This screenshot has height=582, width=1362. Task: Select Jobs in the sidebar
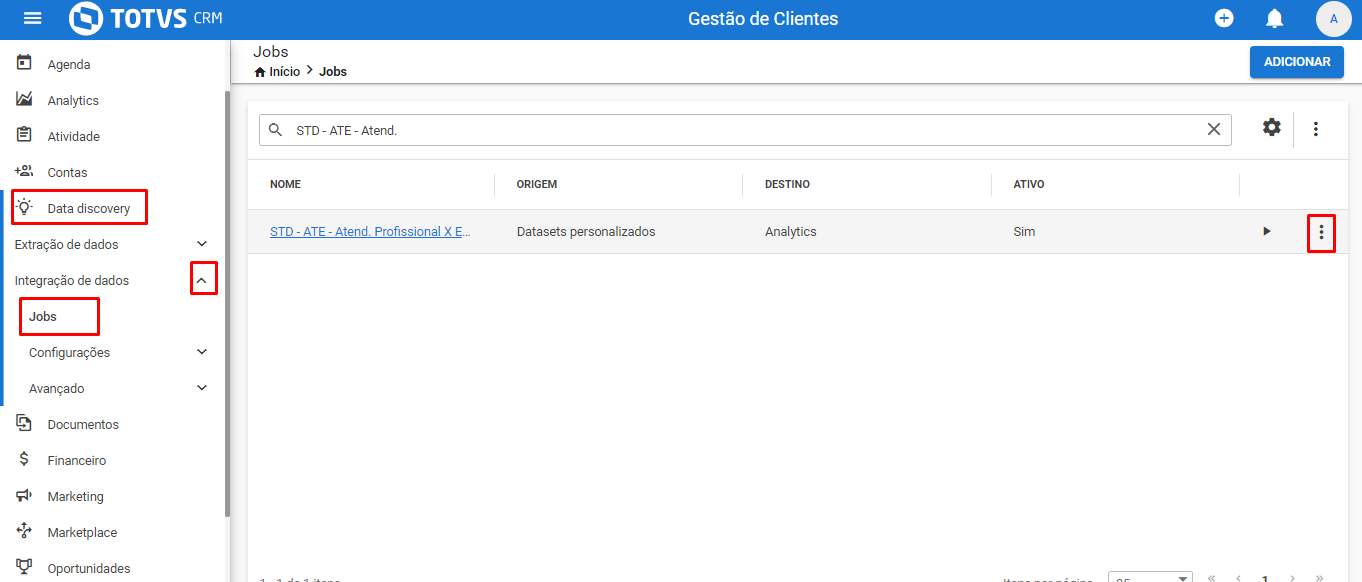(x=43, y=316)
